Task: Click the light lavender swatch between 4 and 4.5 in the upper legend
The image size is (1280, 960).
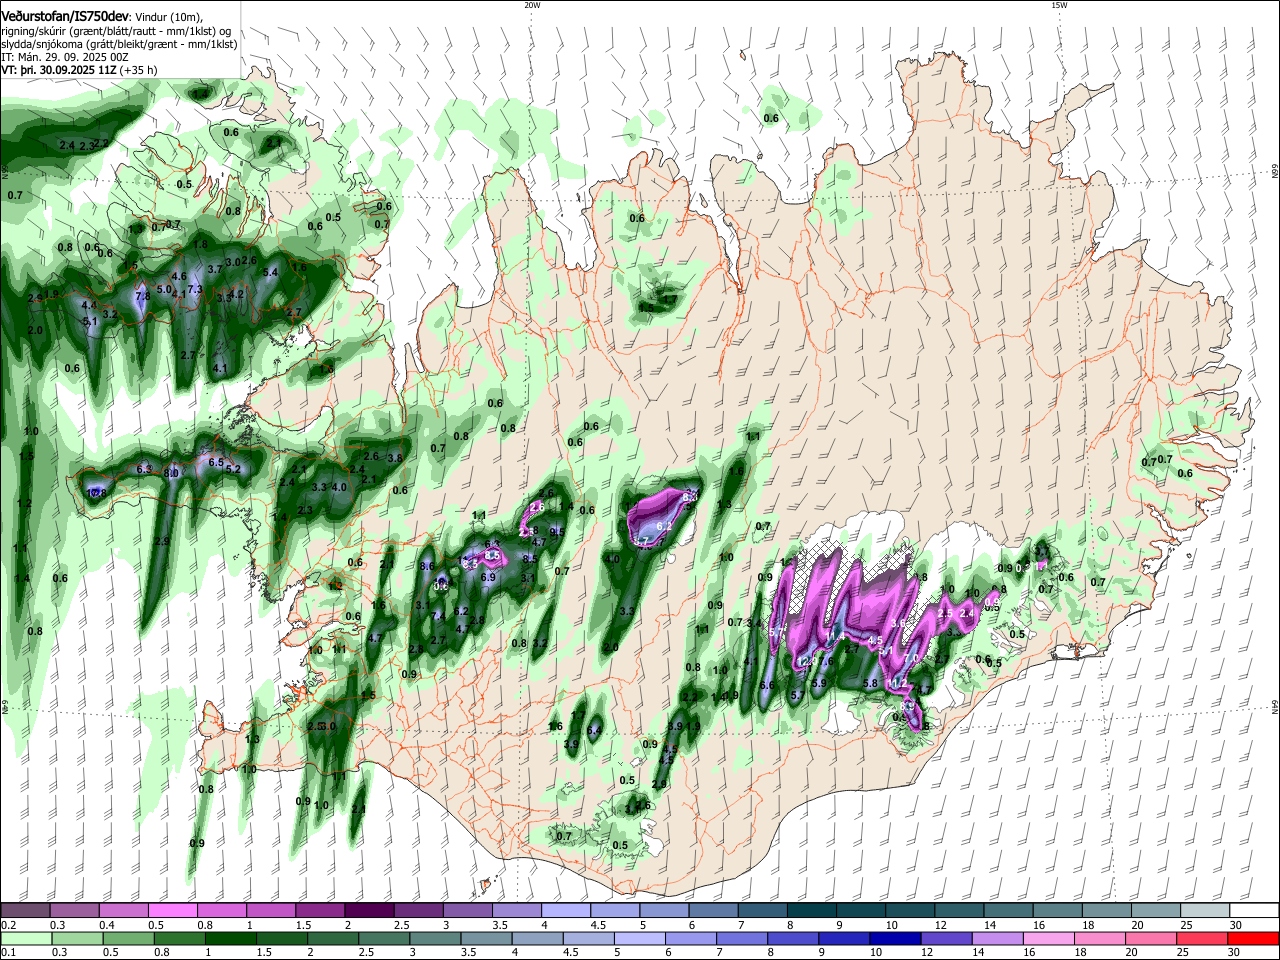Action: [566, 911]
